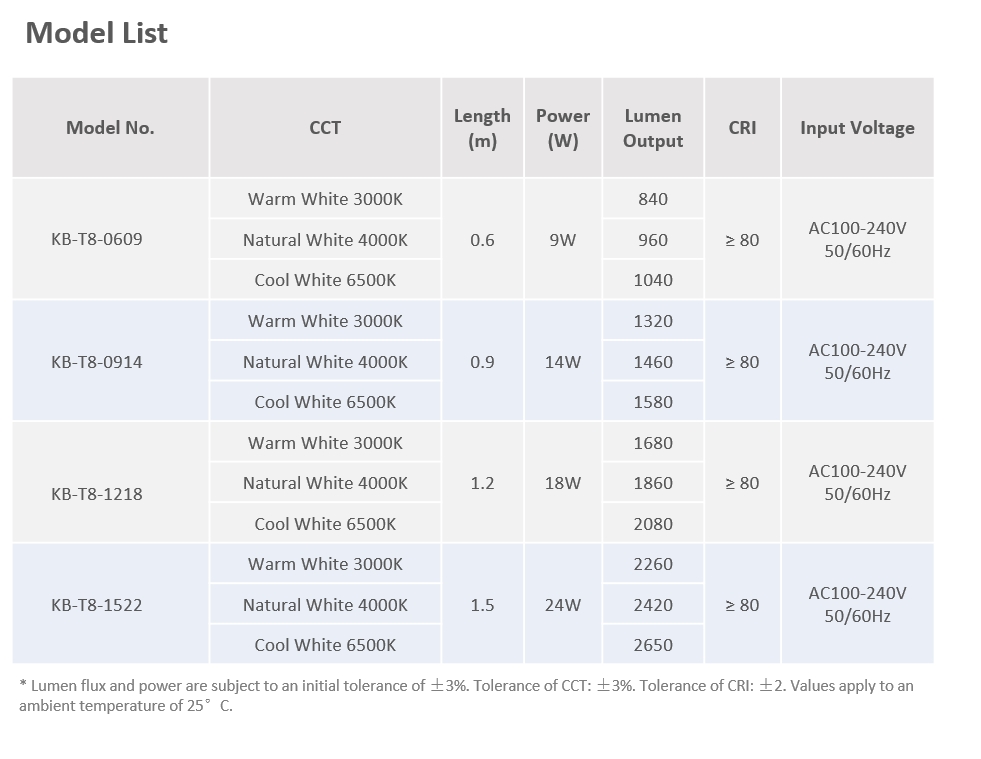
Task: Select "Warm White 3000K" in the 2260 lumen row
Action: 325,564
